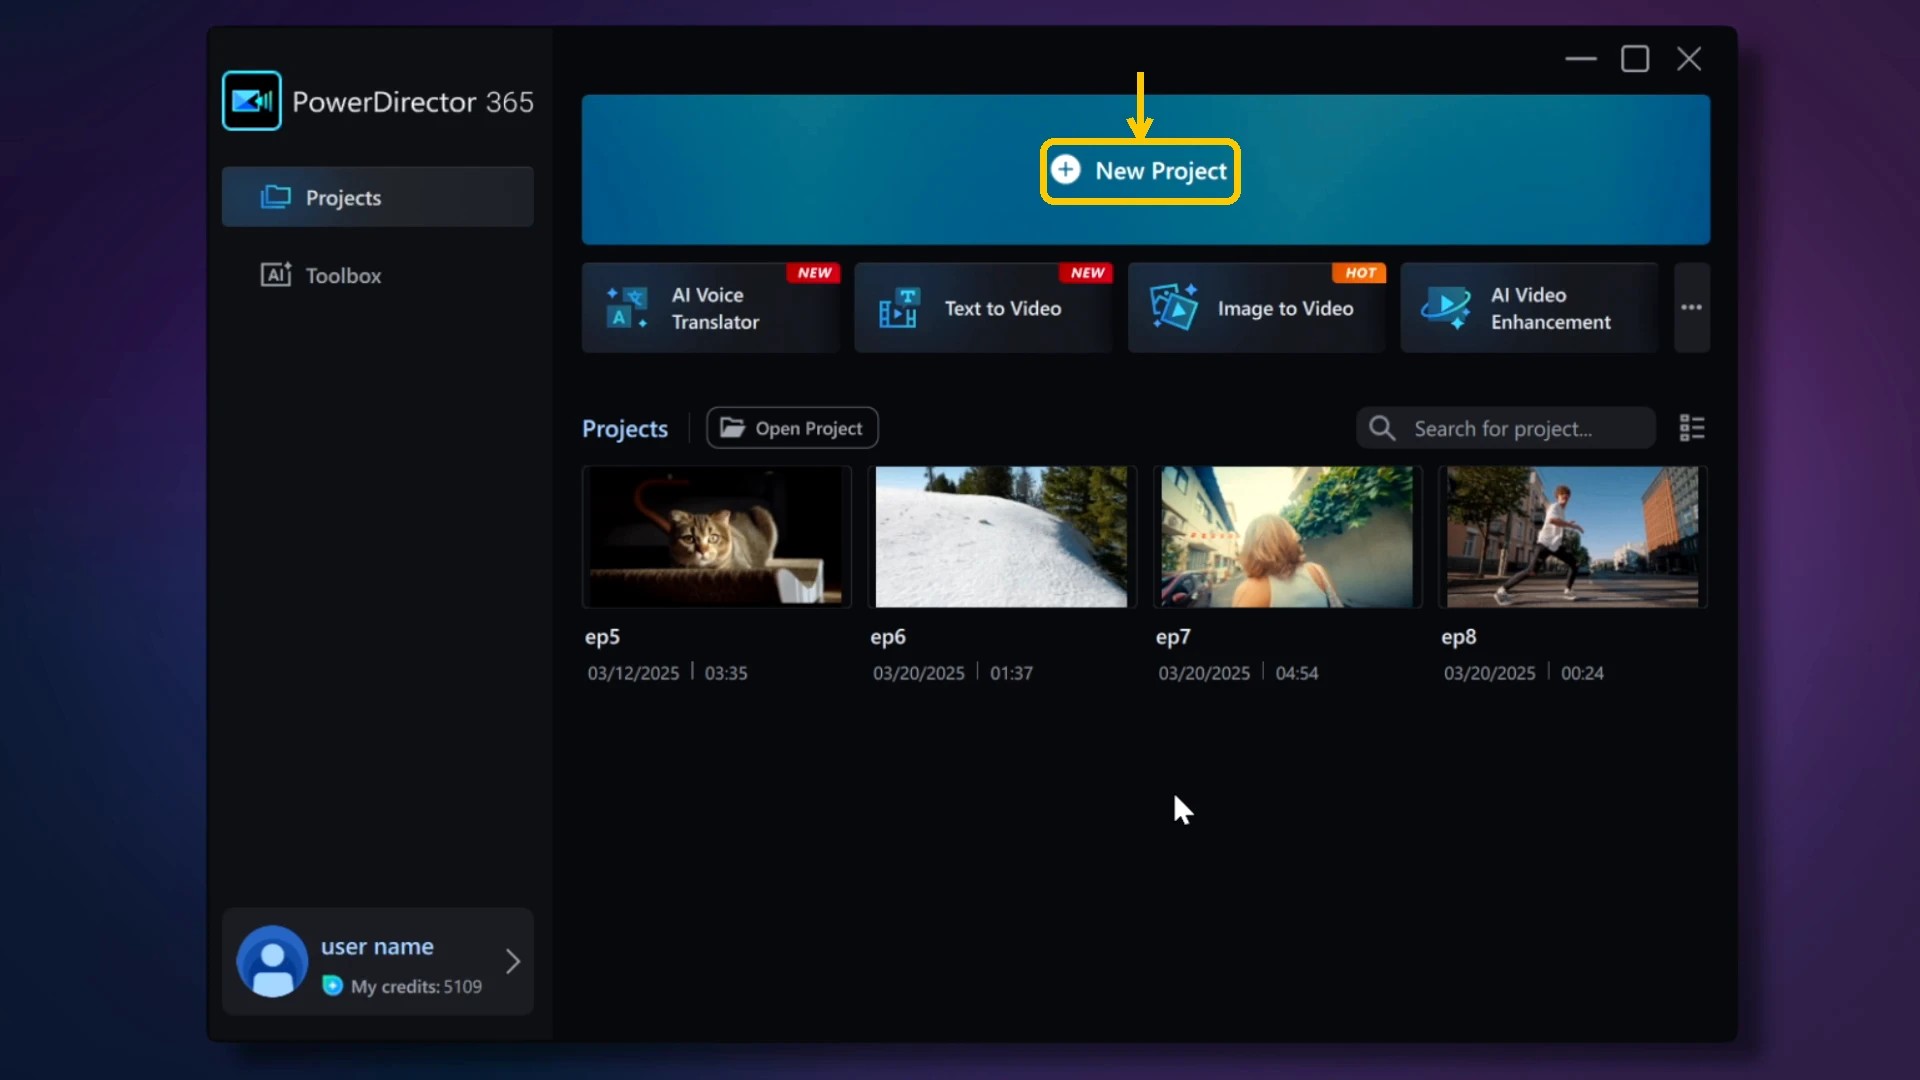Click the search magnifier icon
1920x1080 pixels.
[1382, 428]
